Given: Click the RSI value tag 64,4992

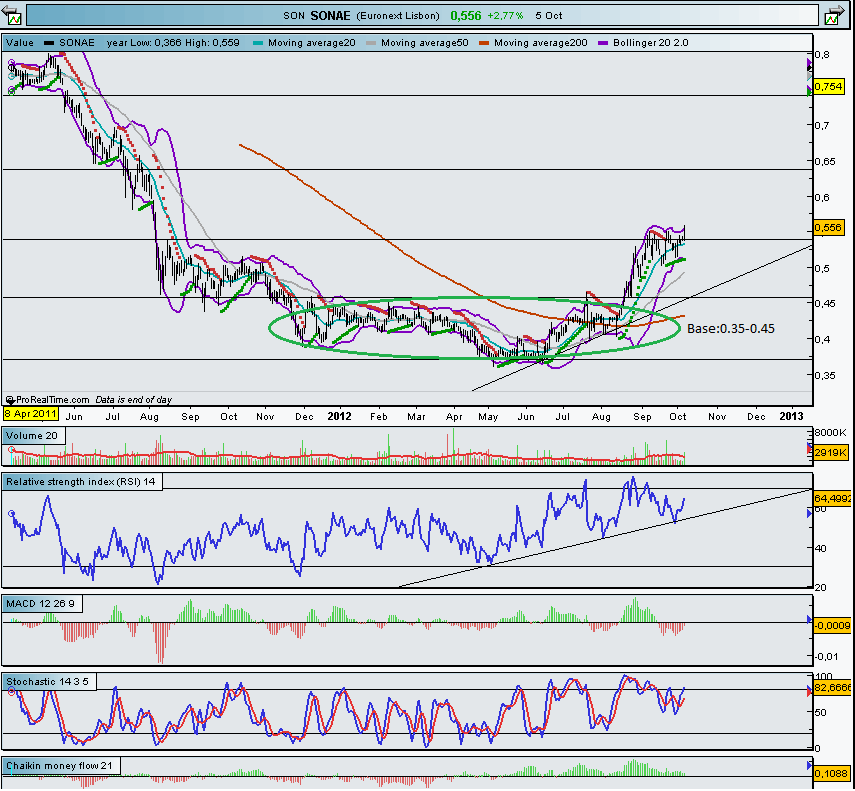Looking at the screenshot, I should click(831, 497).
